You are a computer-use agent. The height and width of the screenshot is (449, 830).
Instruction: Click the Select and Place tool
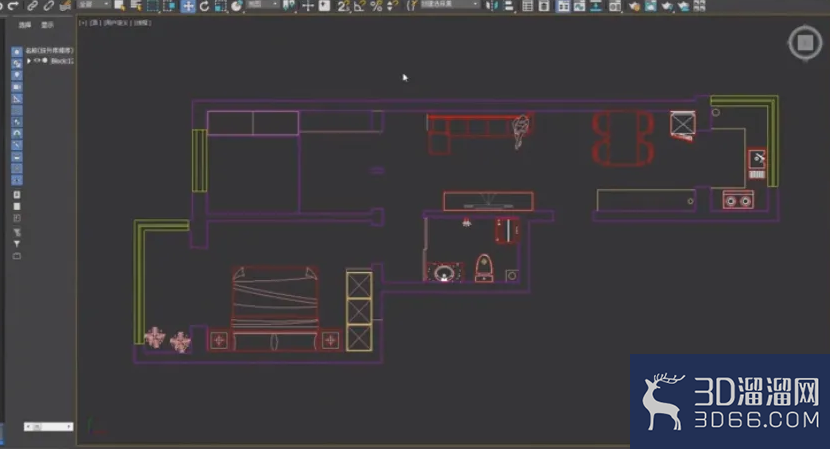pos(237,6)
